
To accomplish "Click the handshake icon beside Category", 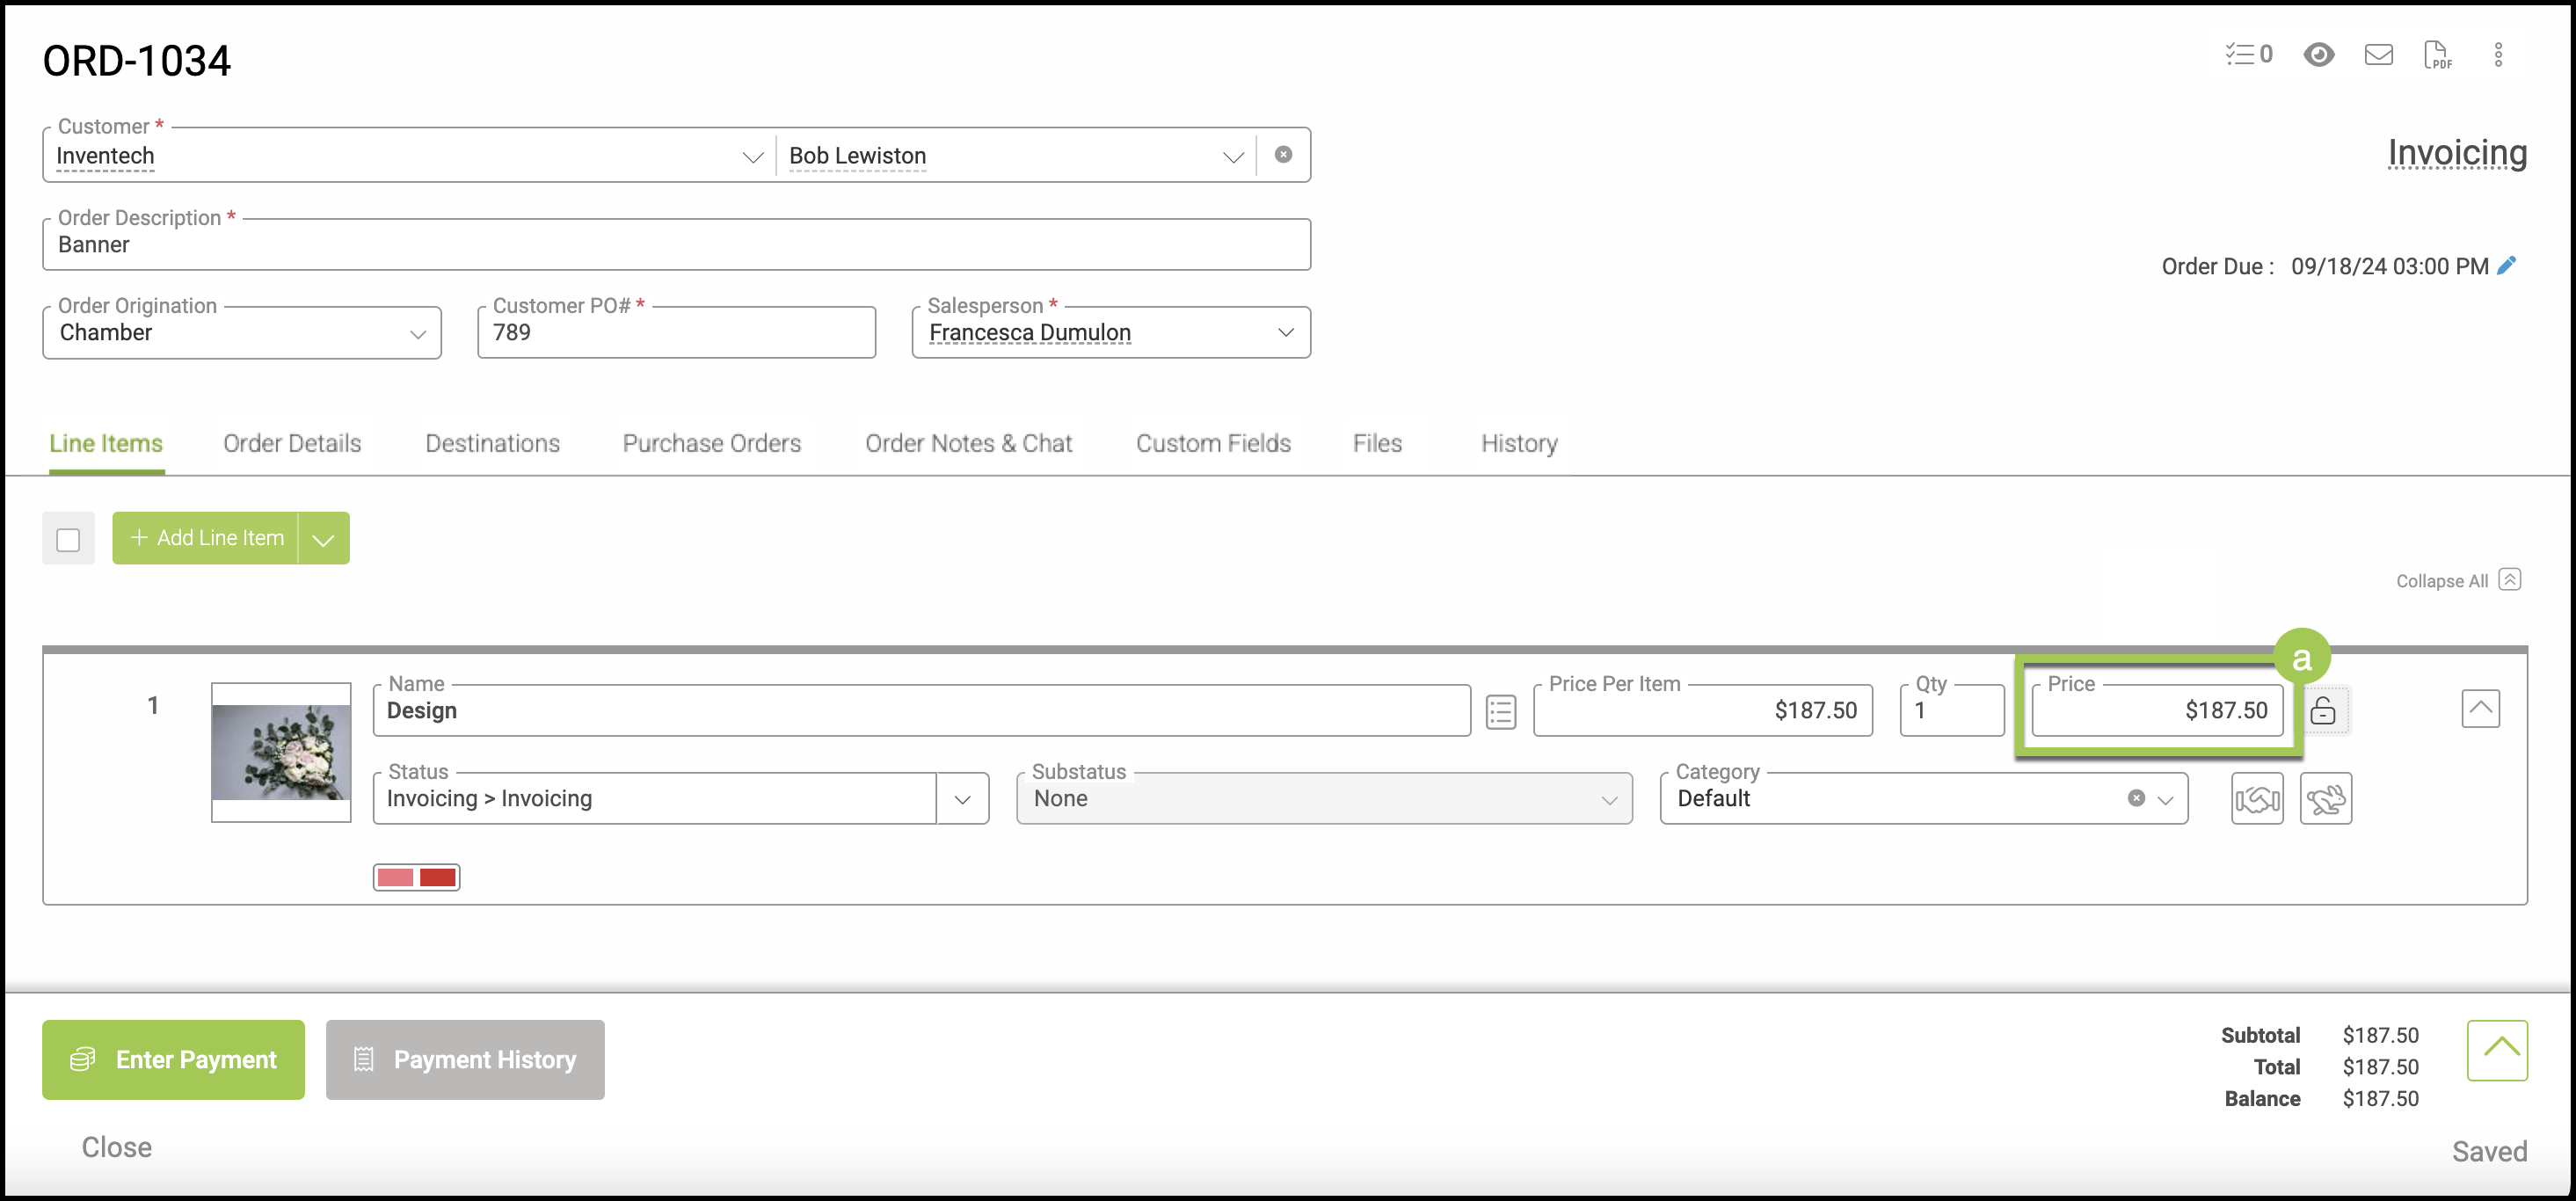I will 2256,799.
